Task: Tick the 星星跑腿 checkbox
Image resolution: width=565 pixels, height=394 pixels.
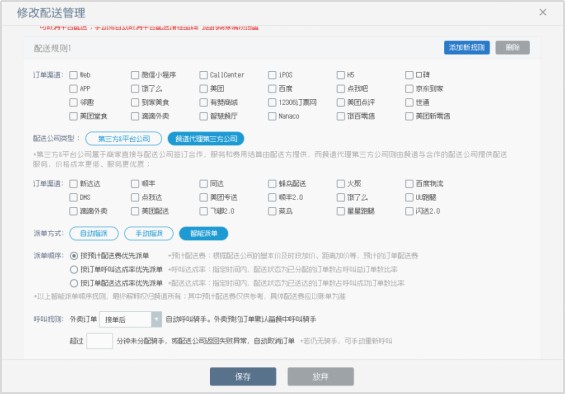Action: (x=341, y=211)
